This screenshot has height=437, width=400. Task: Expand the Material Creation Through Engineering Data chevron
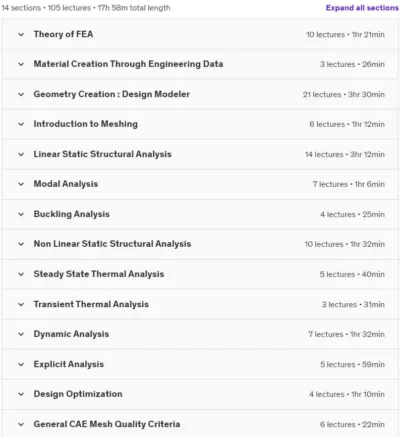point(21,64)
